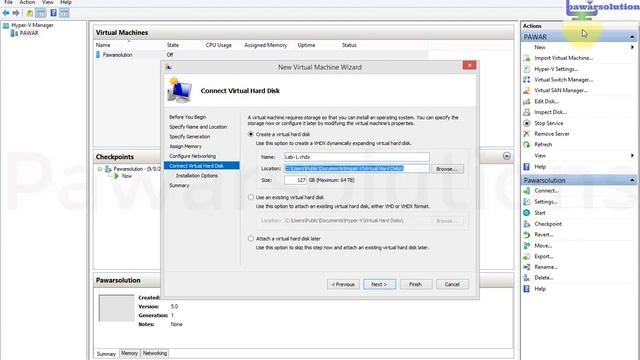Open Hyper-V Settings icon in Actions
This screenshot has width=640, height=360.
(x=527, y=69)
